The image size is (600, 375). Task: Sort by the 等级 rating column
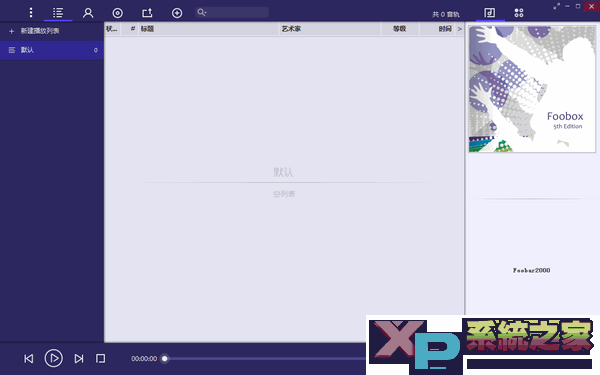click(399, 29)
